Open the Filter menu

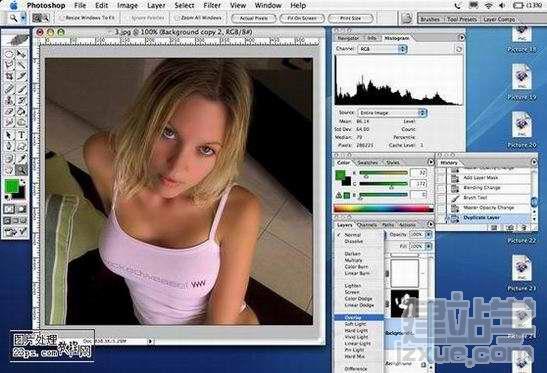(212, 6)
